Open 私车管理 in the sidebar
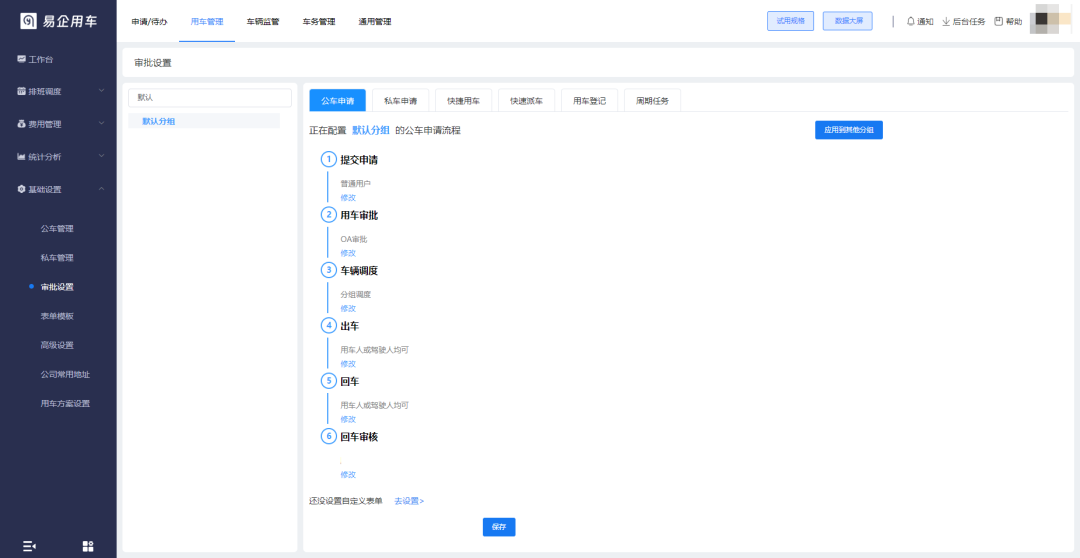This screenshot has width=1080, height=558. pos(57,258)
